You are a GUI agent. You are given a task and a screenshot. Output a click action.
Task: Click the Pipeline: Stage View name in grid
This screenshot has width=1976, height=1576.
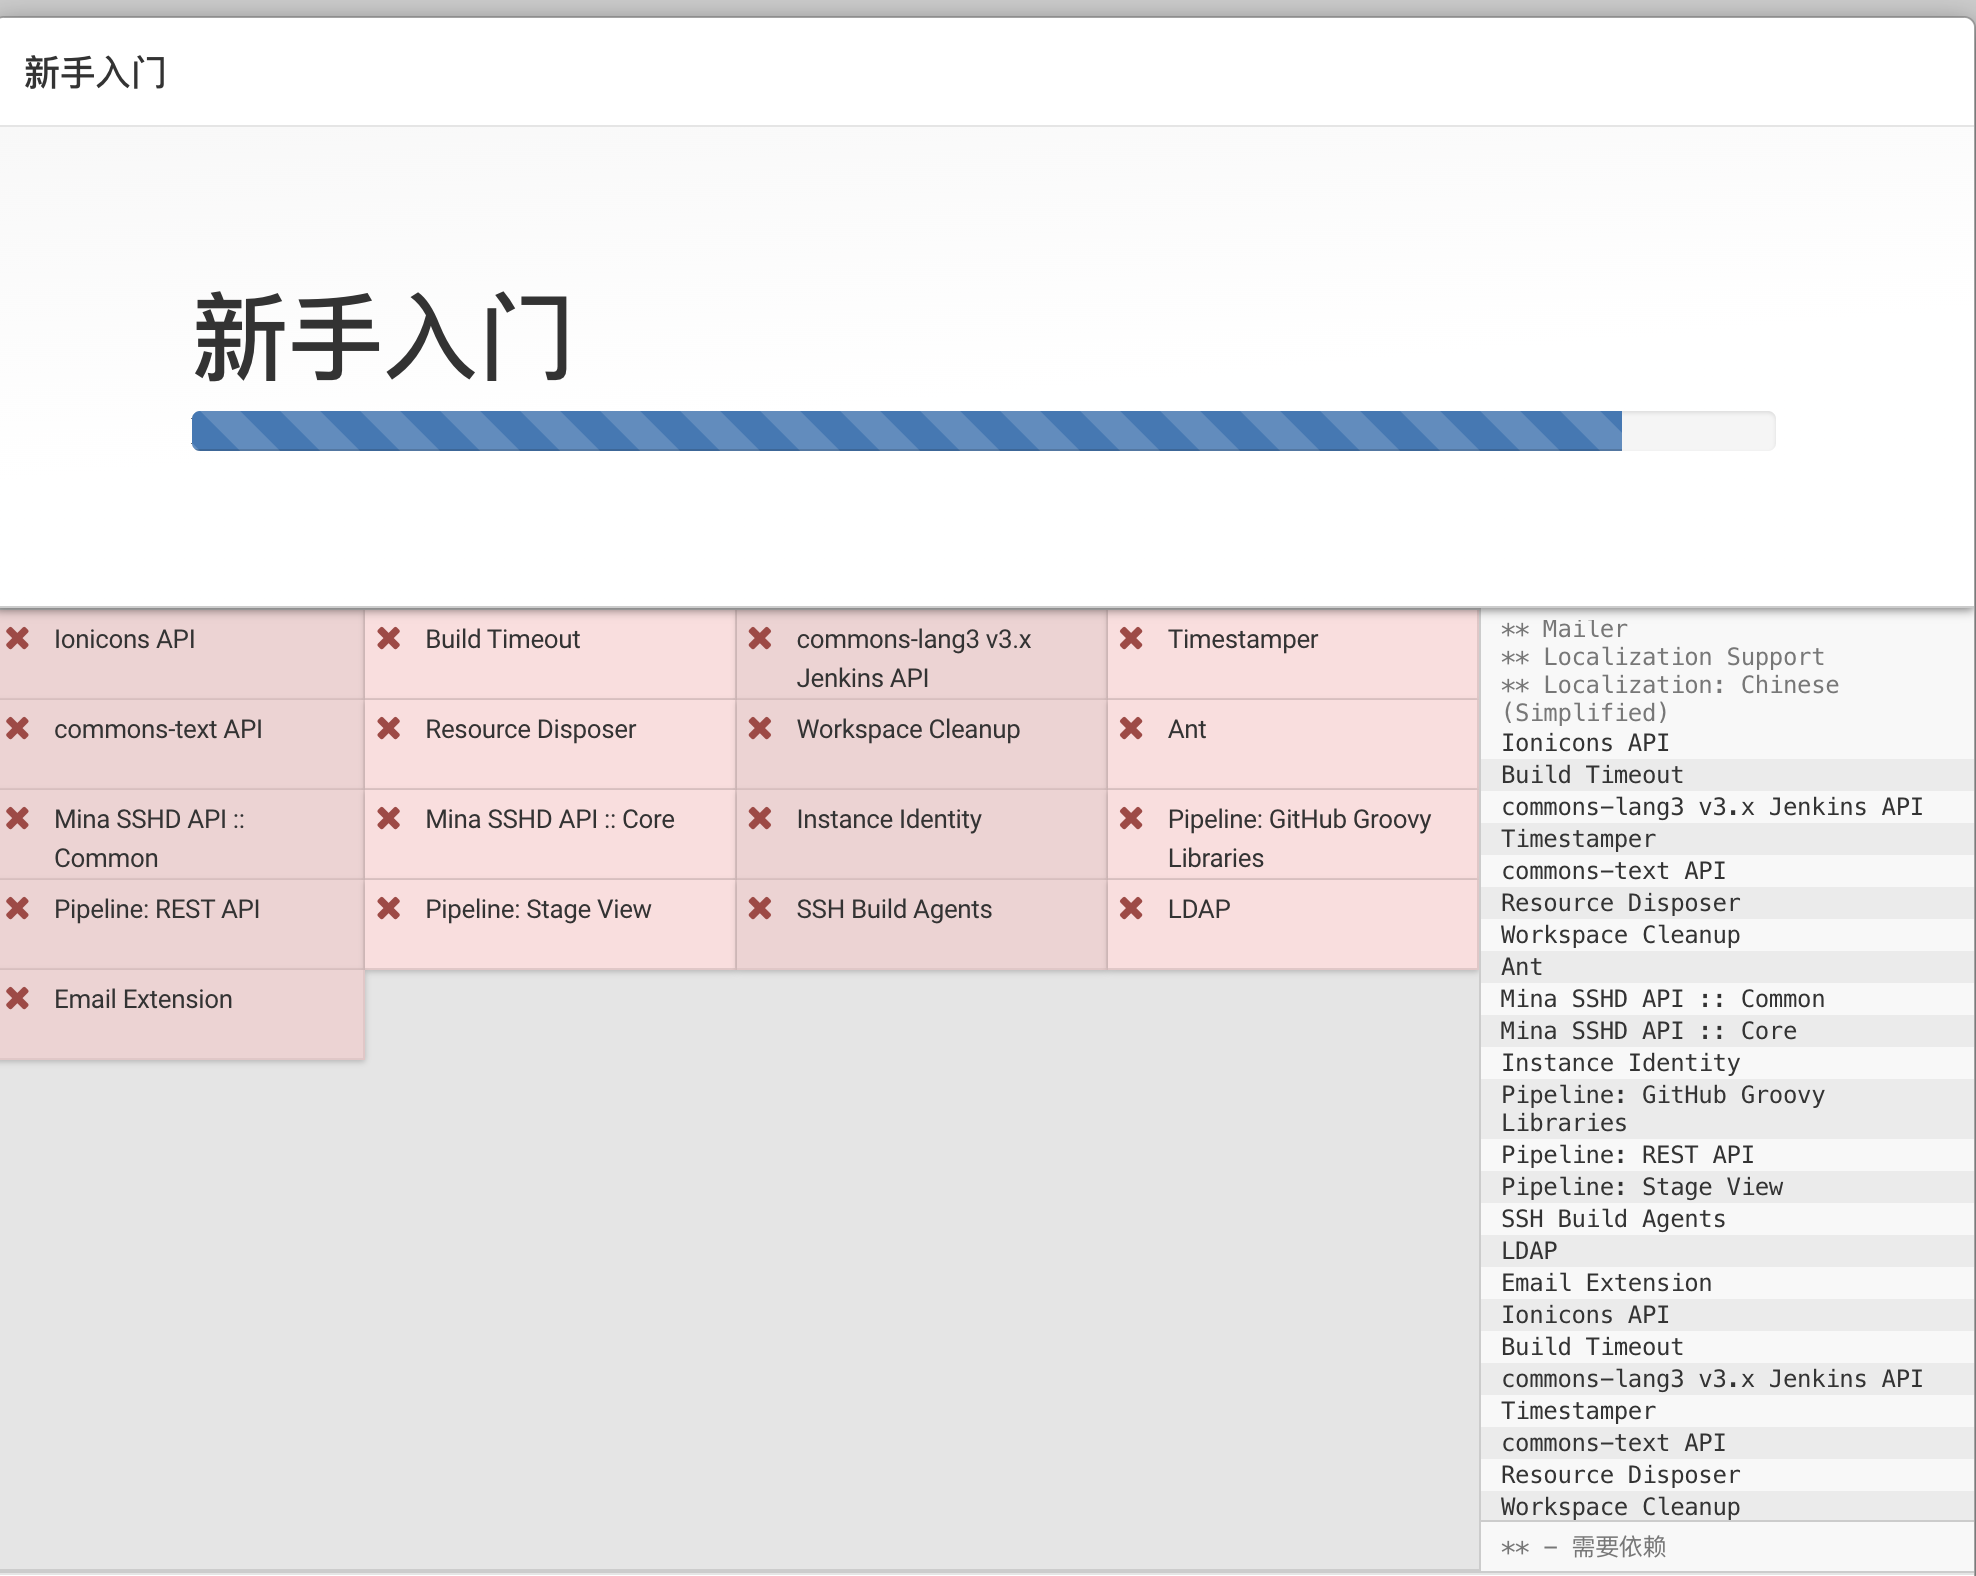(x=538, y=909)
